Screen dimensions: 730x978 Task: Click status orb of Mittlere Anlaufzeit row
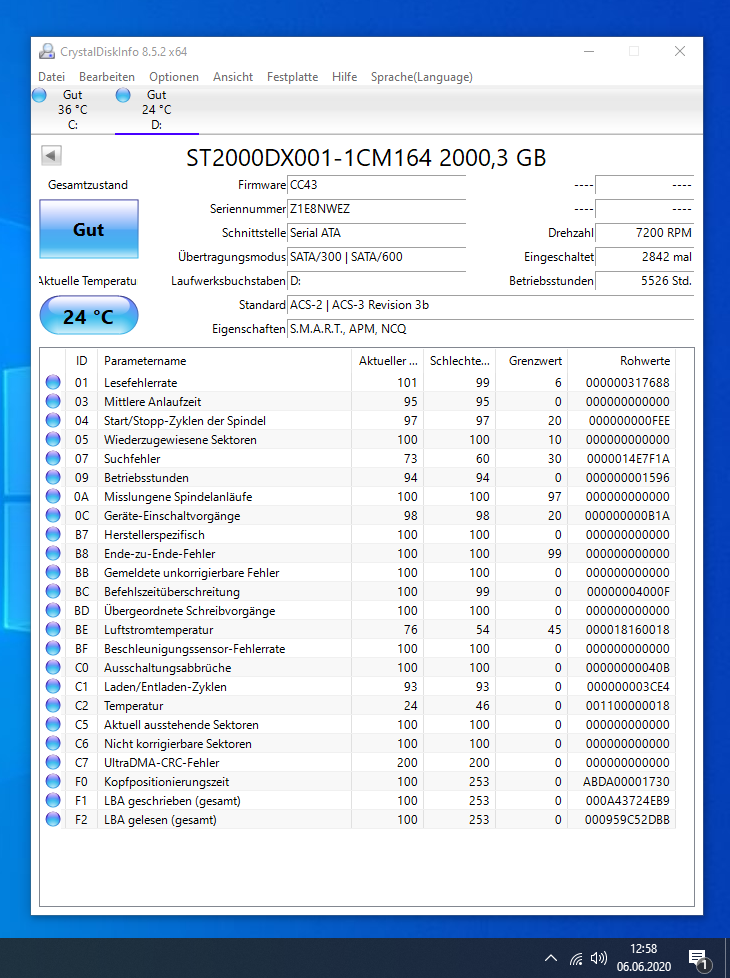click(53, 401)
